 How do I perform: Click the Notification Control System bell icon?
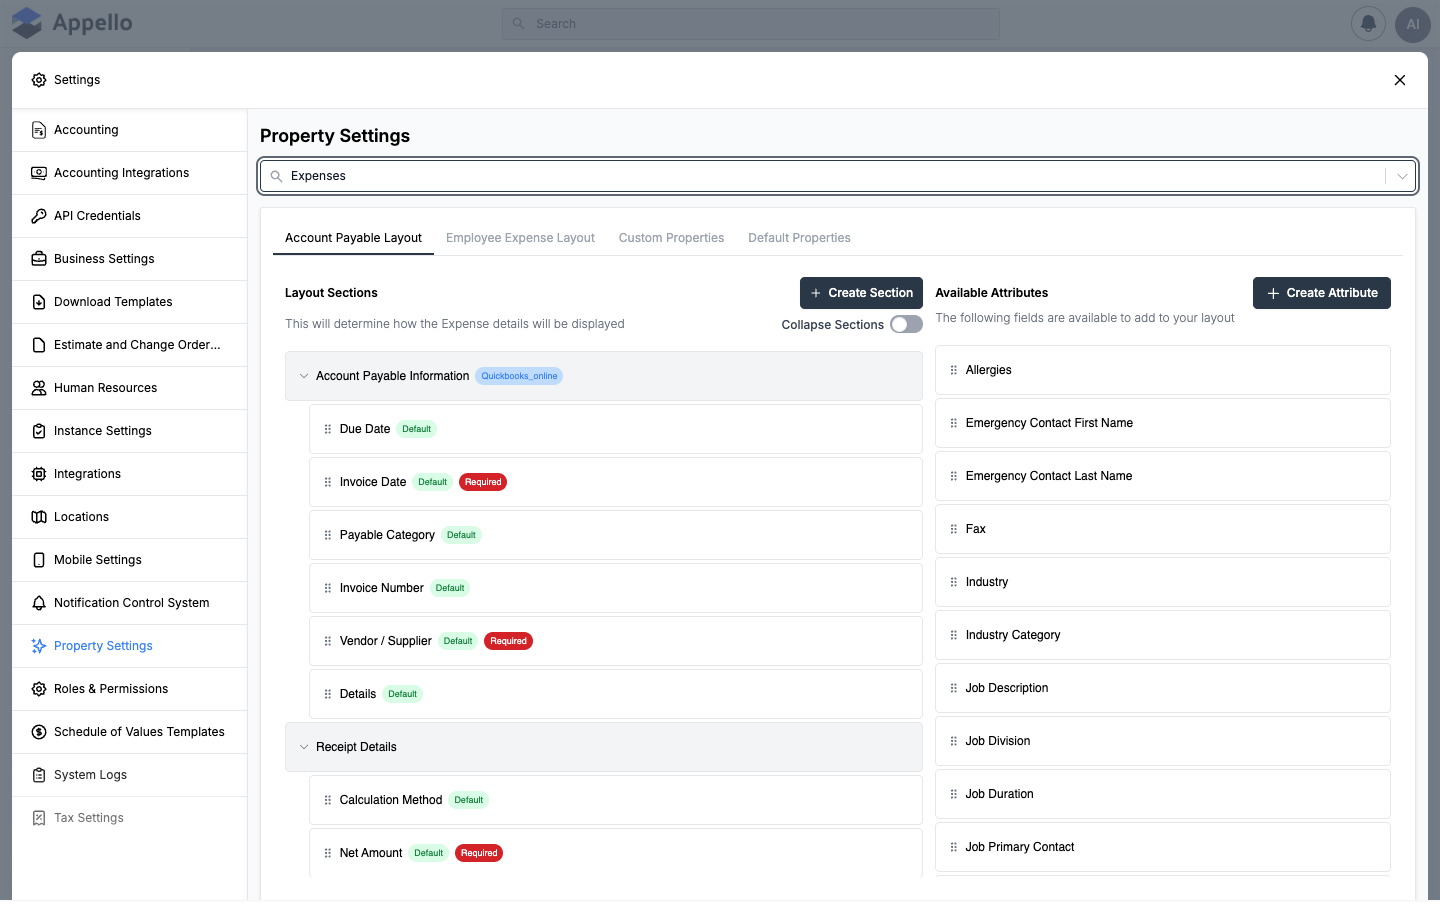click(39, 603)
